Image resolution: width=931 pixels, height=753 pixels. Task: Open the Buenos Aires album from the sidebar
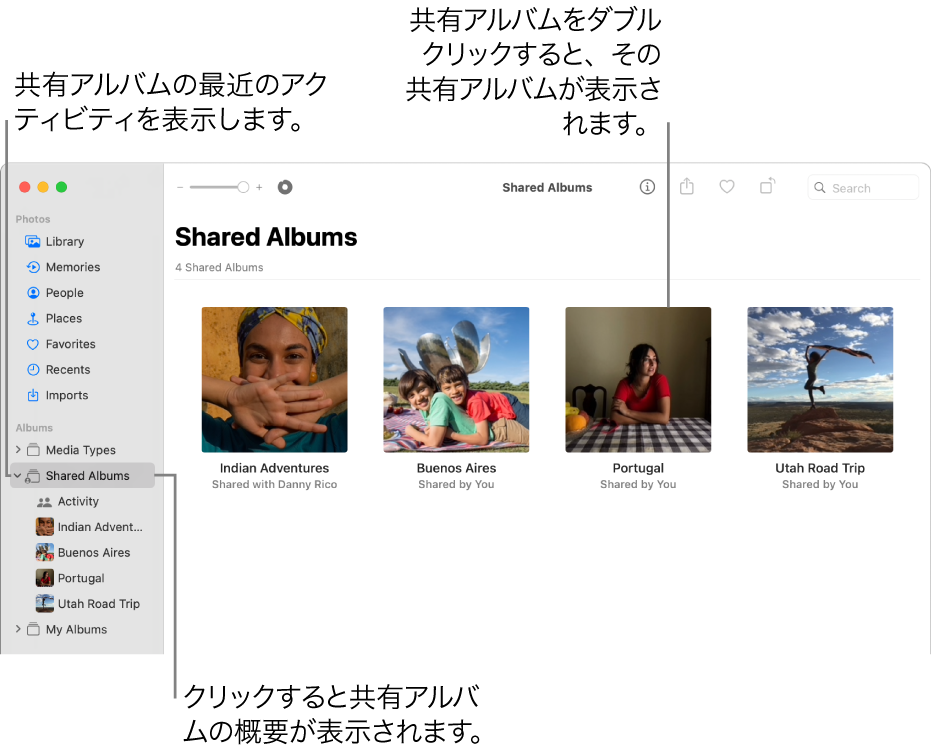[x=96, y=552]
